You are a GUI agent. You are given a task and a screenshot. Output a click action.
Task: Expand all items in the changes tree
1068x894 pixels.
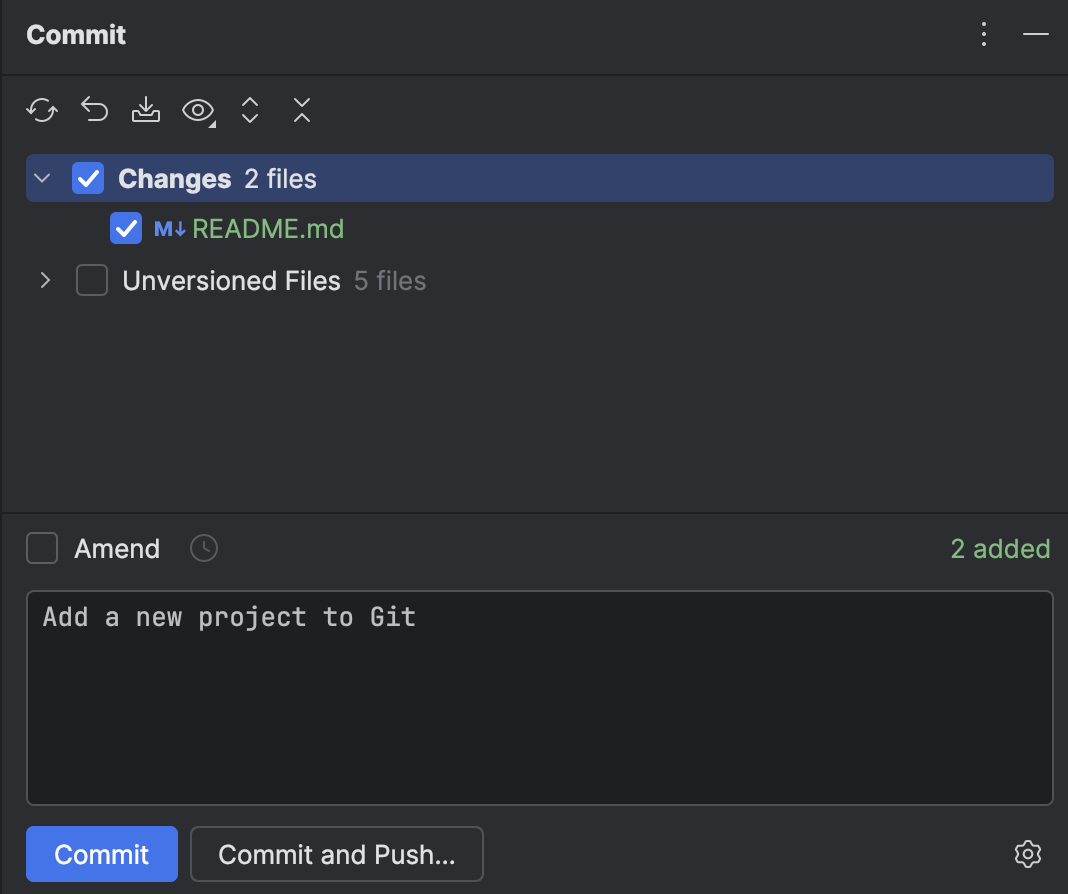tap(249, 110)
